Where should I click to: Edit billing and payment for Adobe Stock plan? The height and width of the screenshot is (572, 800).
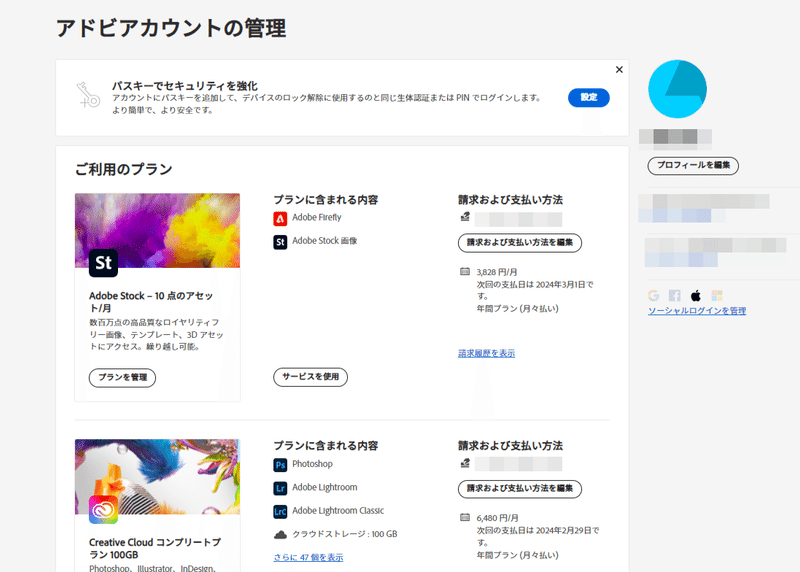520,243
